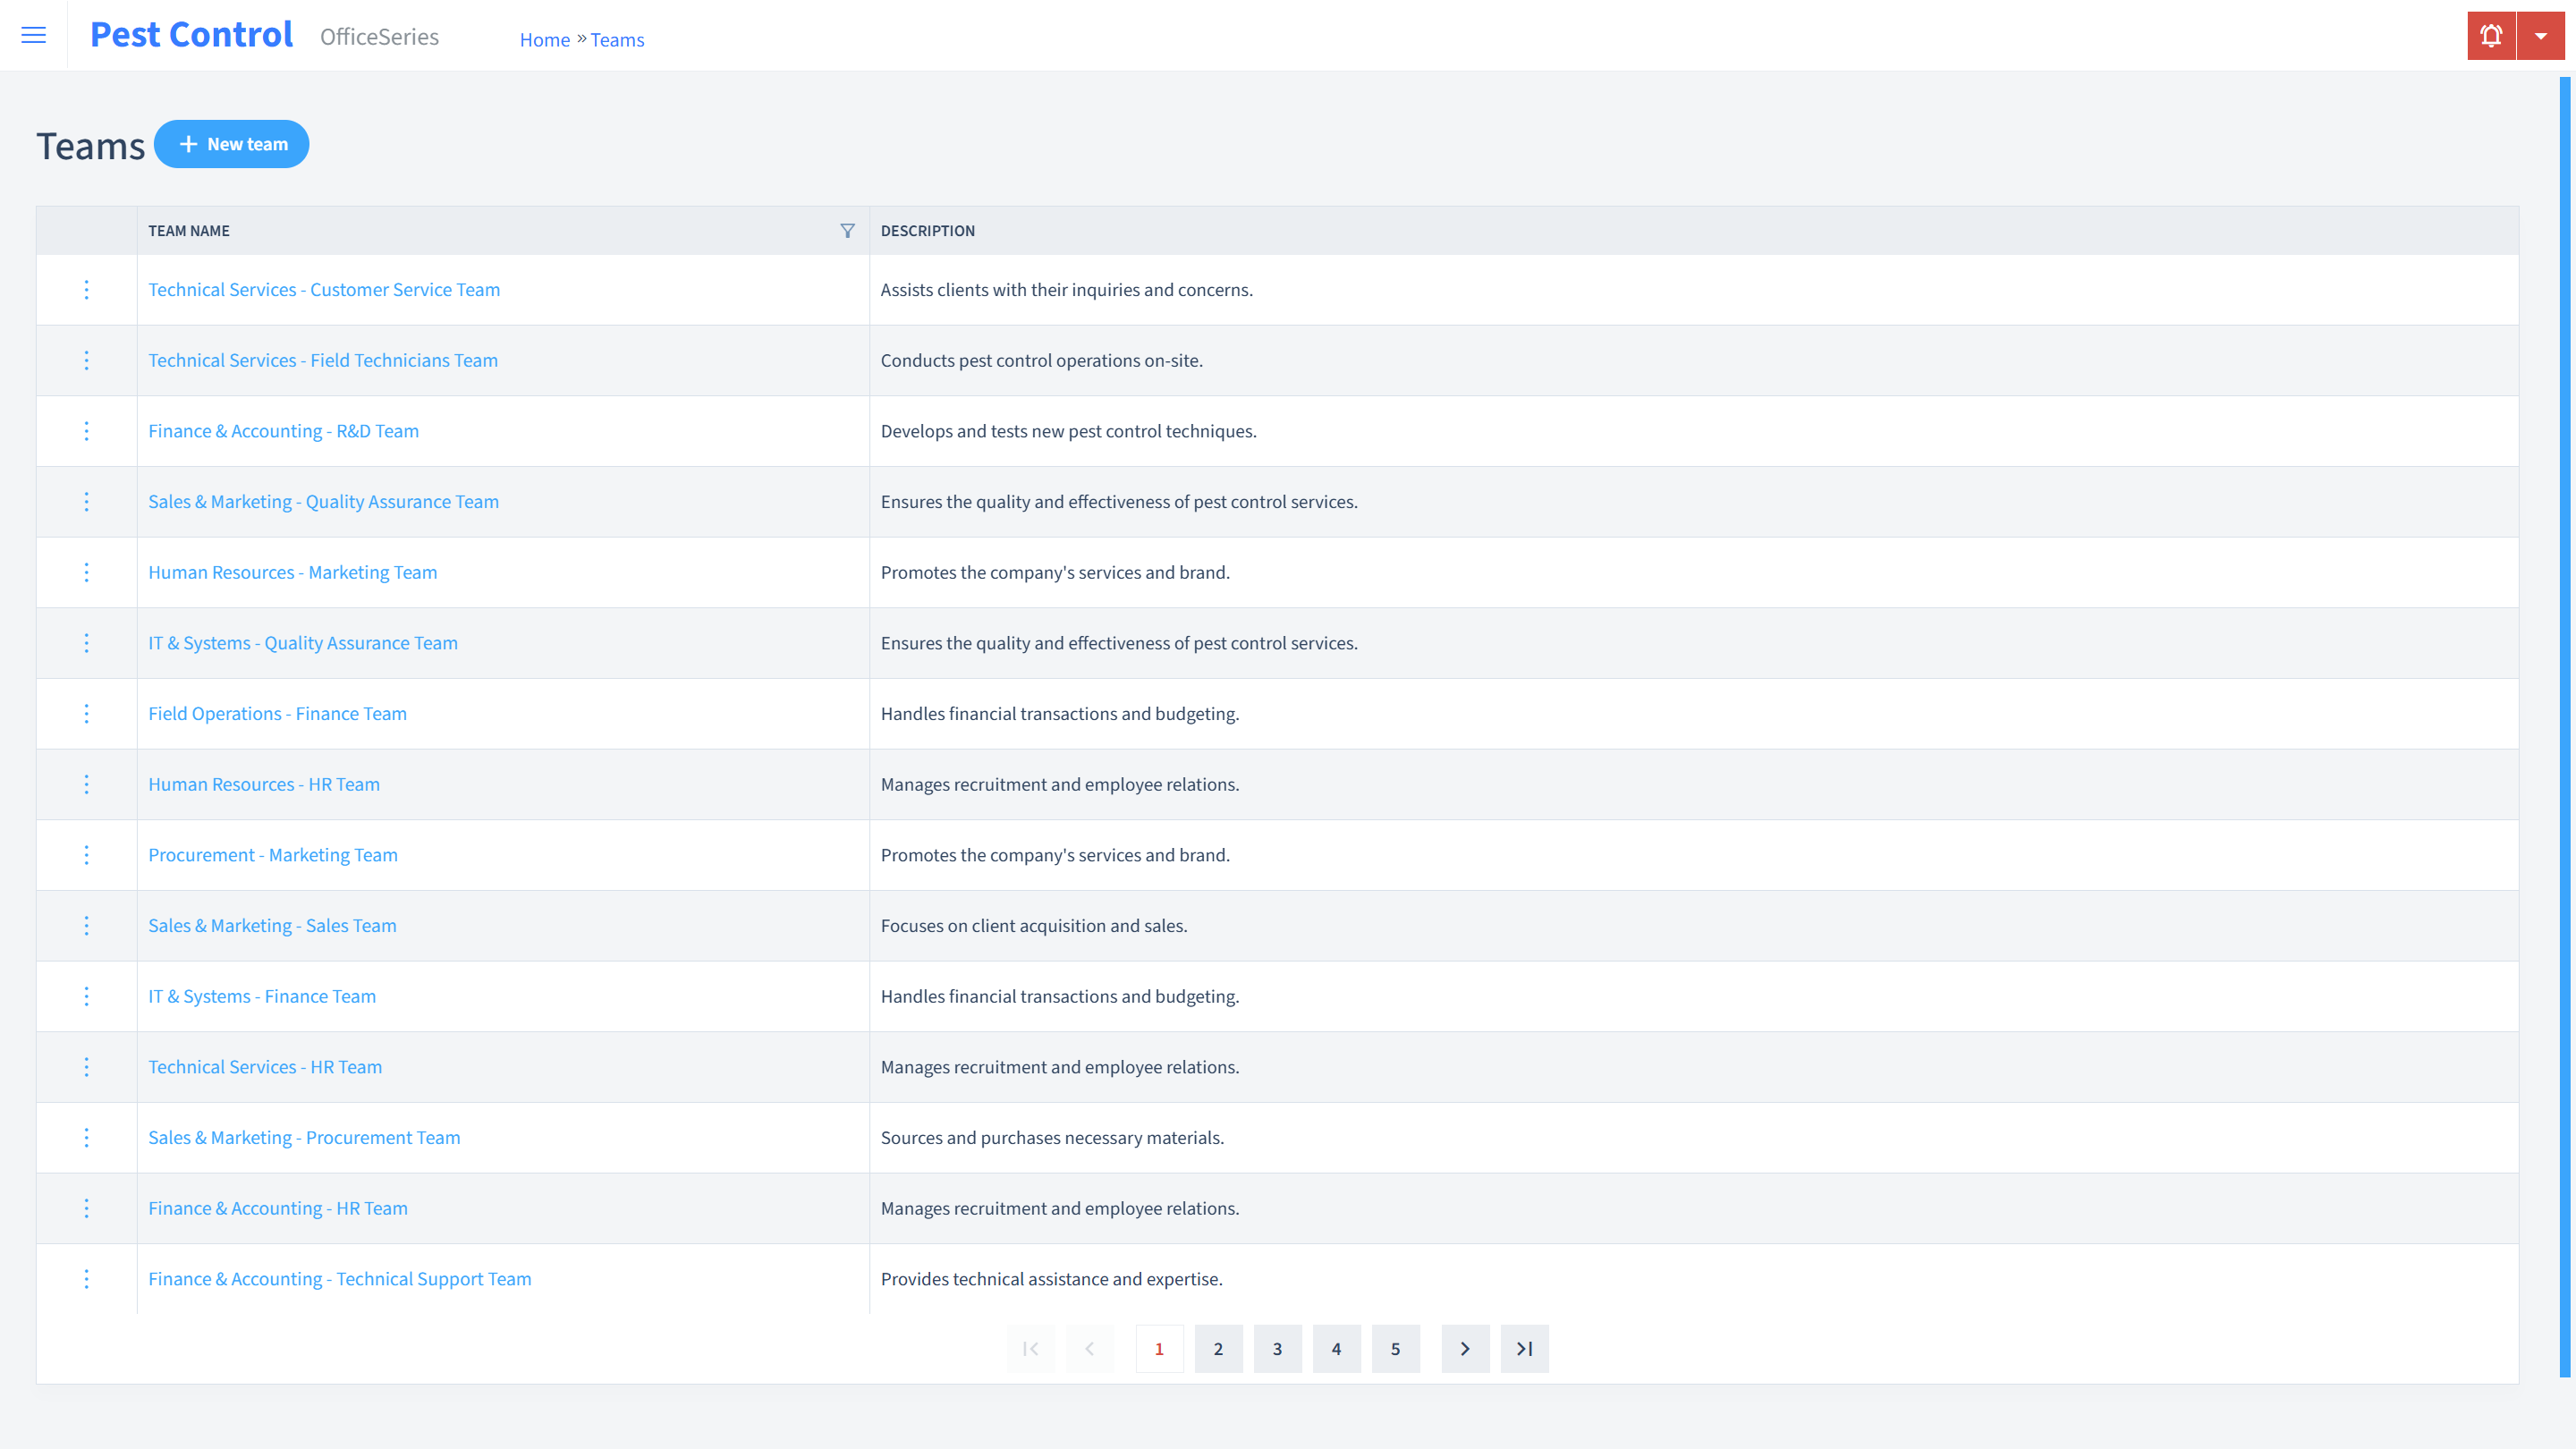This screenshot has width=2576, height=1449.
Task: Click the three-dot menu on Sales Team row
Action: (x=87, y=926)
